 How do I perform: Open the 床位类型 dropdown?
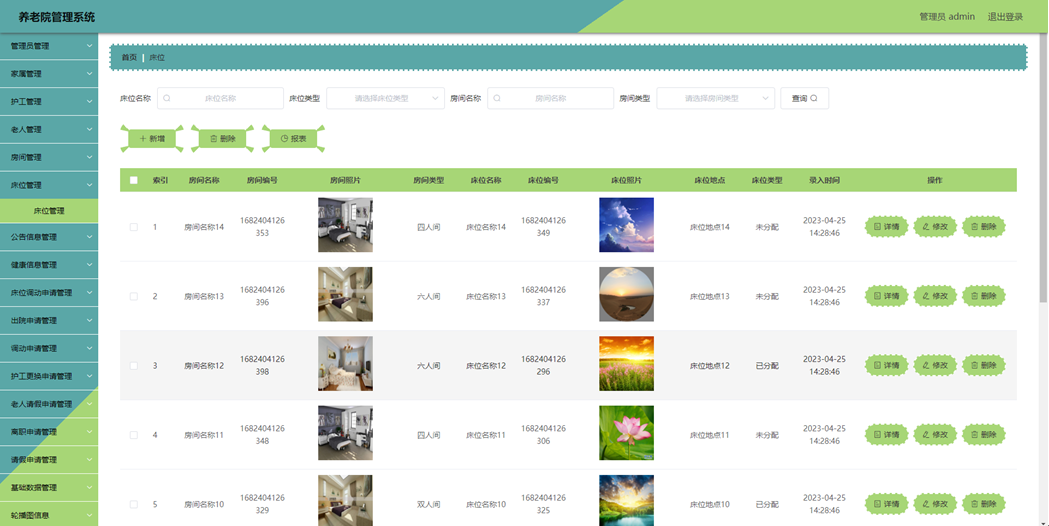[385, 98]
